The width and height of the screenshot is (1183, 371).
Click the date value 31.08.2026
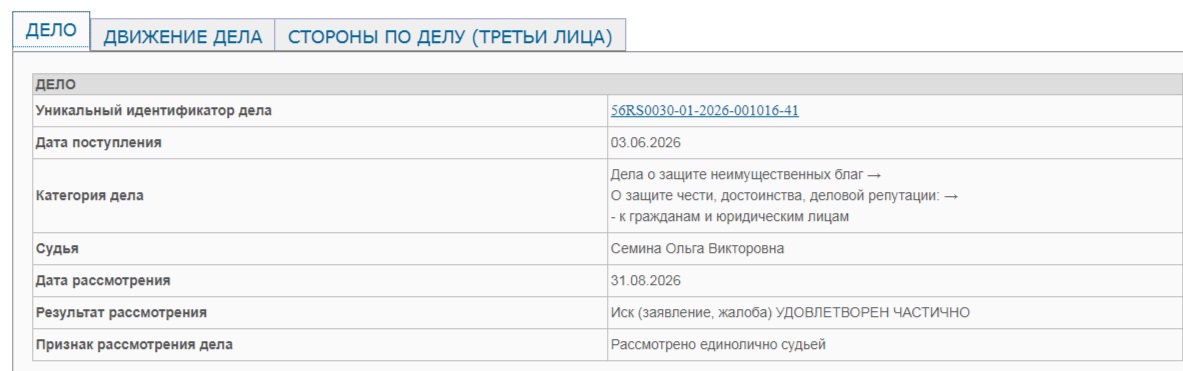(x=646, y=281)
